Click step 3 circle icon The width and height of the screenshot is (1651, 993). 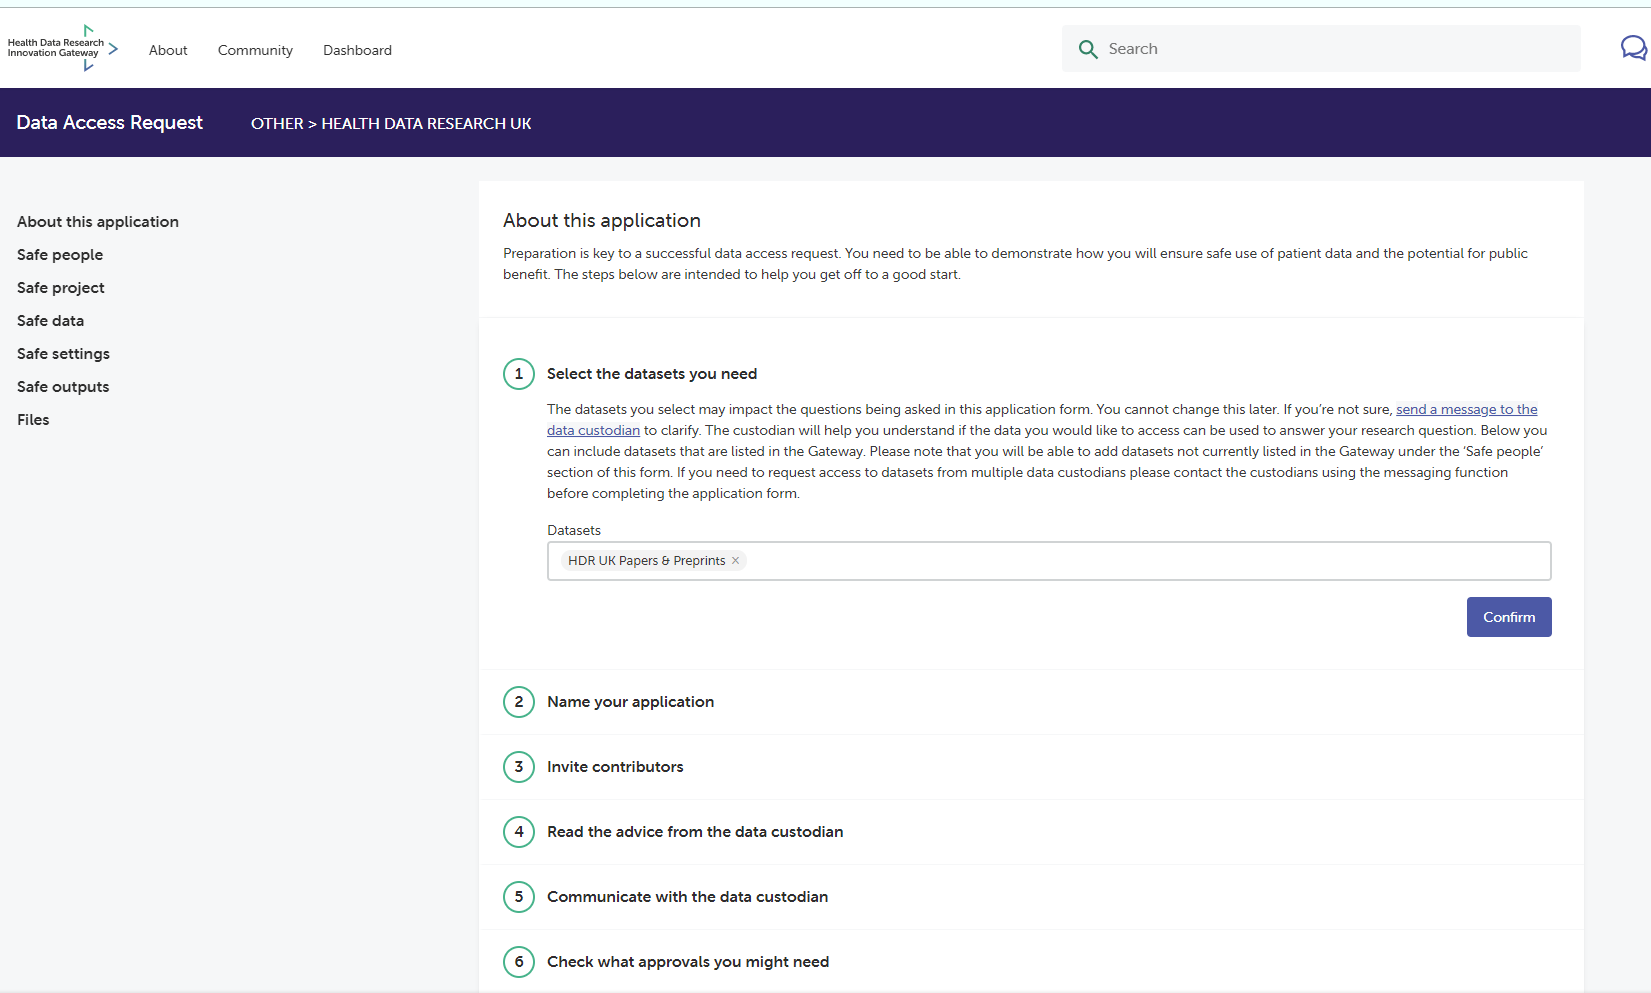point(519,767)
